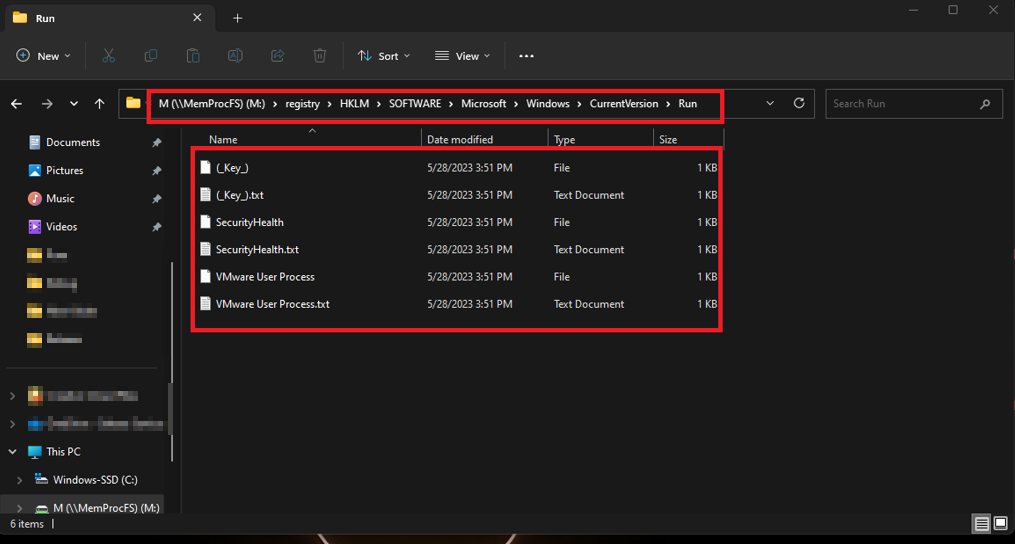Click the Rename icon in toolbar

235,56
